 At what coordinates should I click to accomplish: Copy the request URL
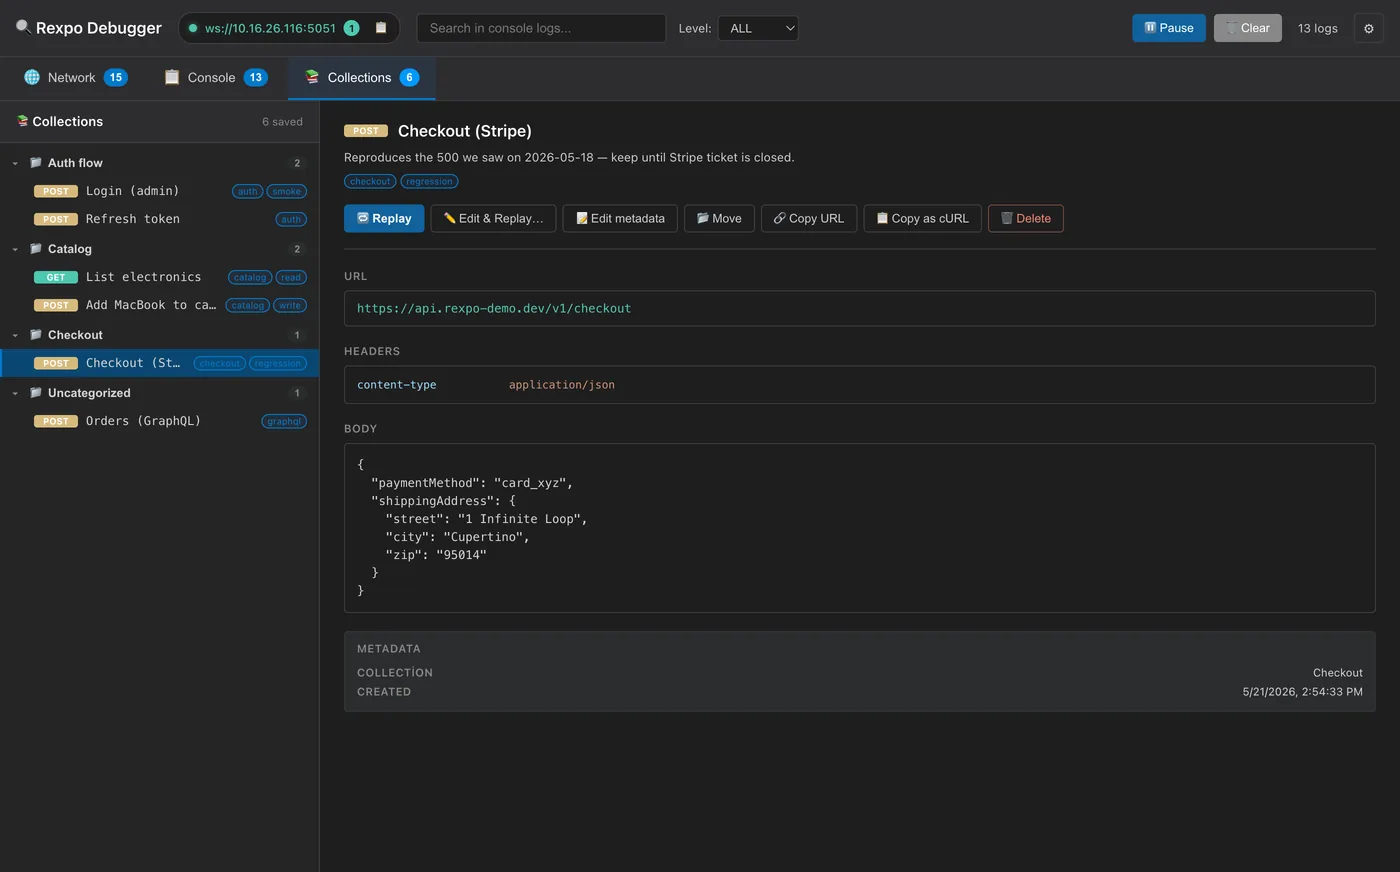[x=809, y=218]
